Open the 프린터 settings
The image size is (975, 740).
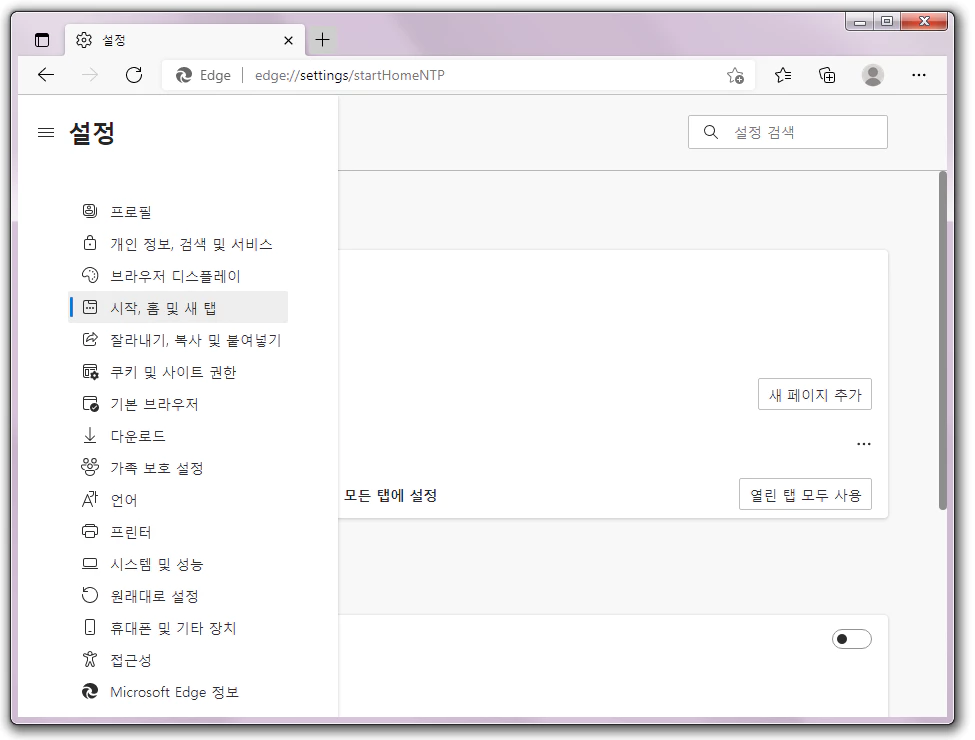click(178, 532)
